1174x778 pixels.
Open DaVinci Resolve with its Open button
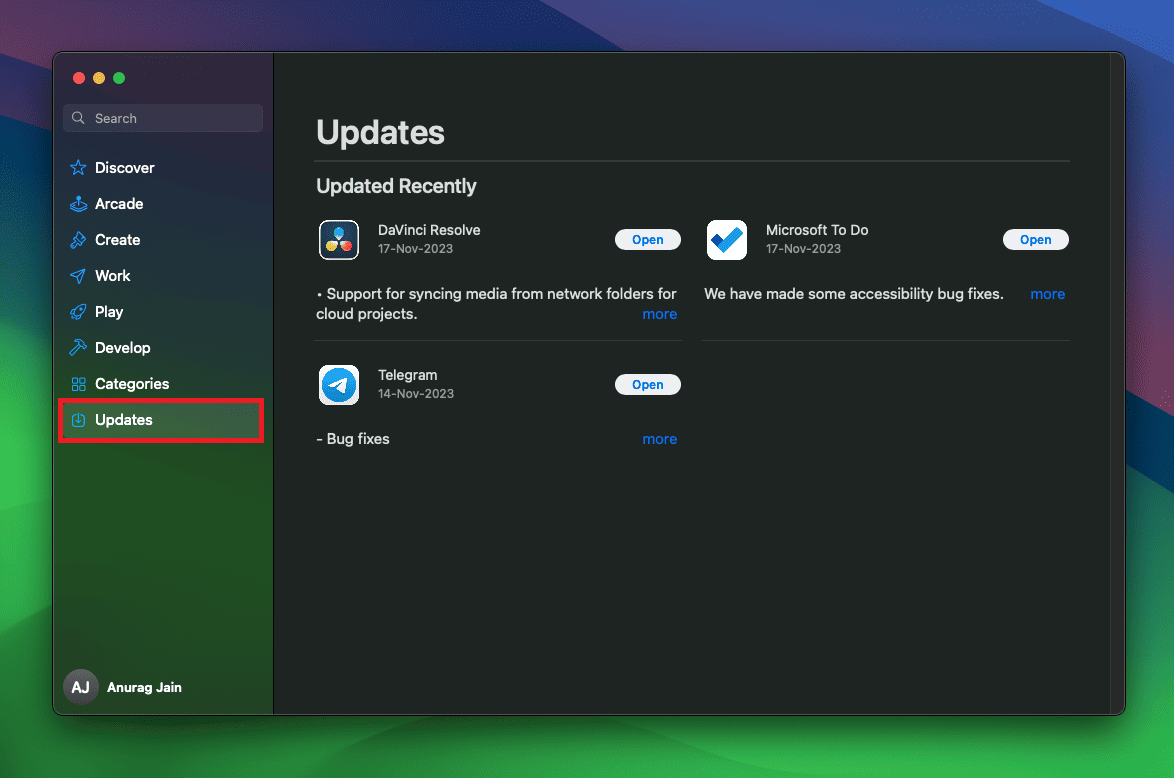[x=648, y=240]
